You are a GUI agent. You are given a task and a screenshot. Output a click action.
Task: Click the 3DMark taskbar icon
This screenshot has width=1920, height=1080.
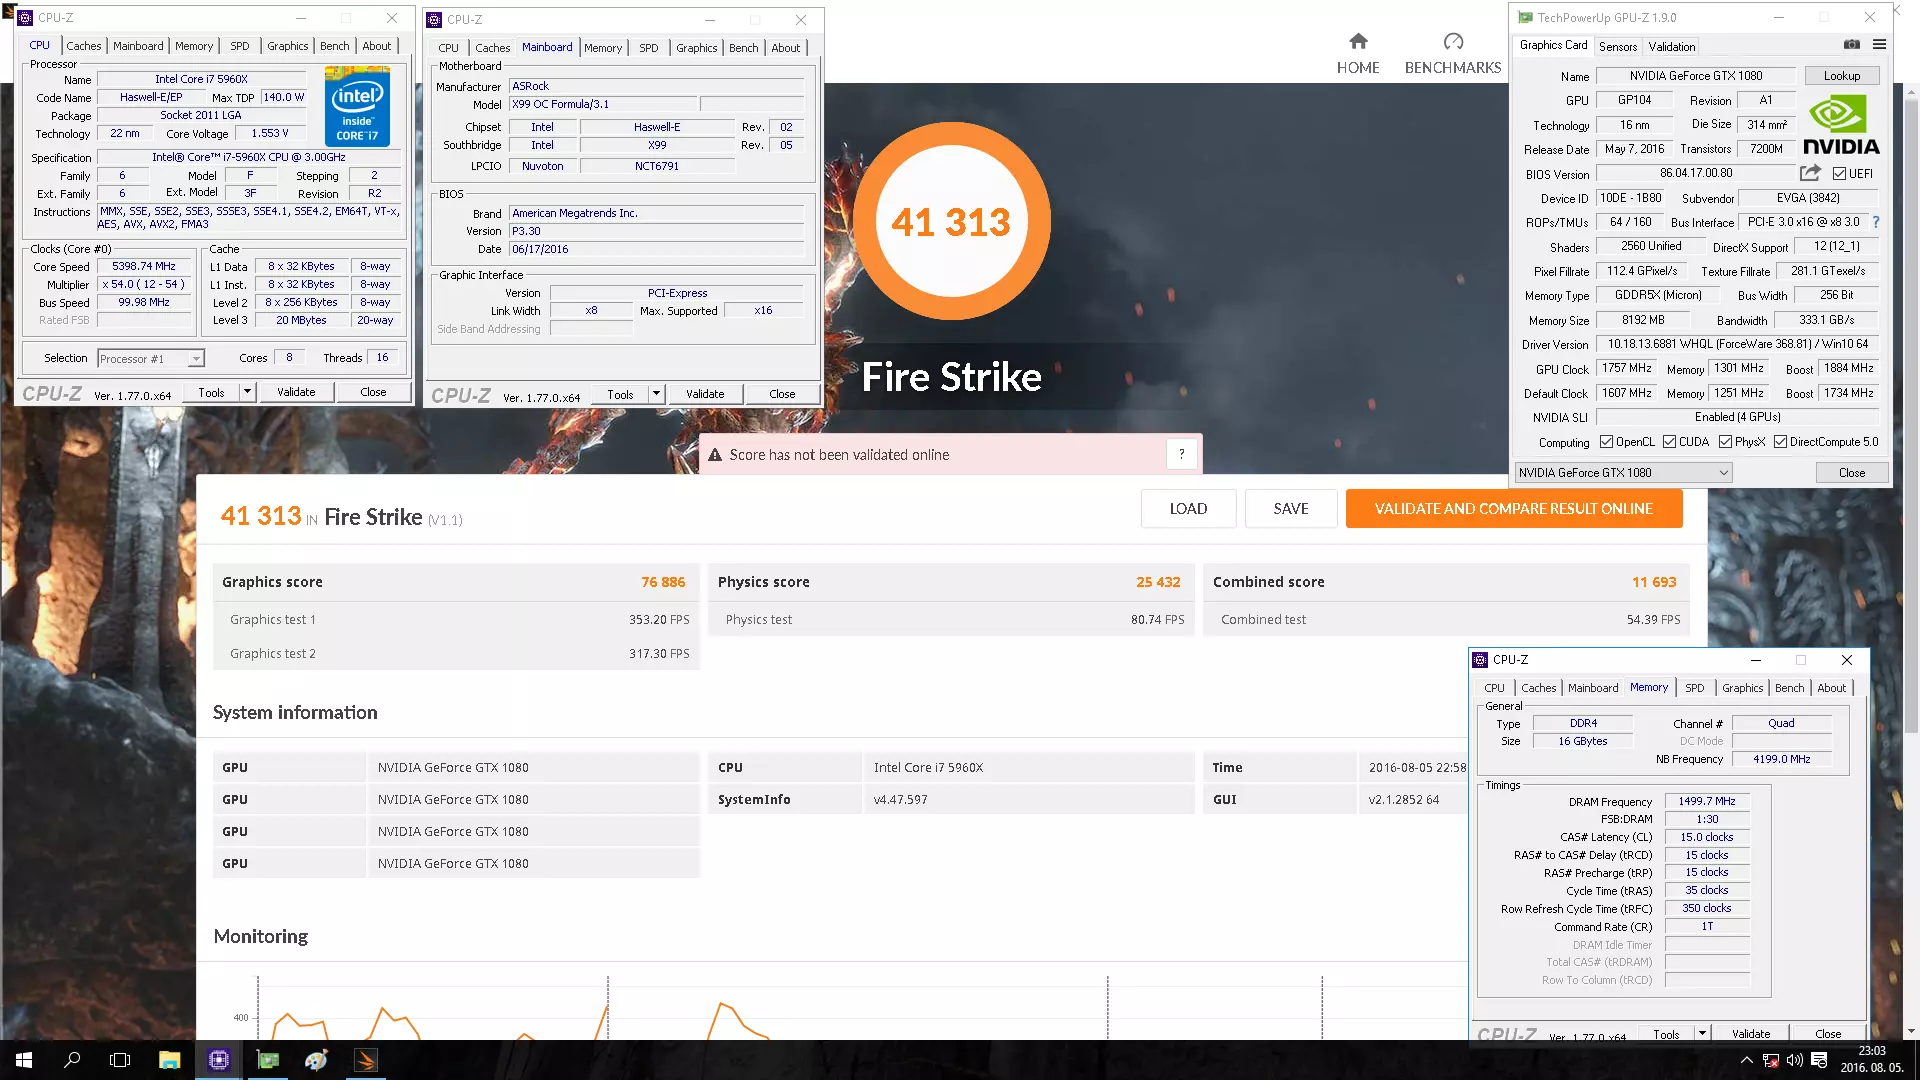(x=366, y=1060)
